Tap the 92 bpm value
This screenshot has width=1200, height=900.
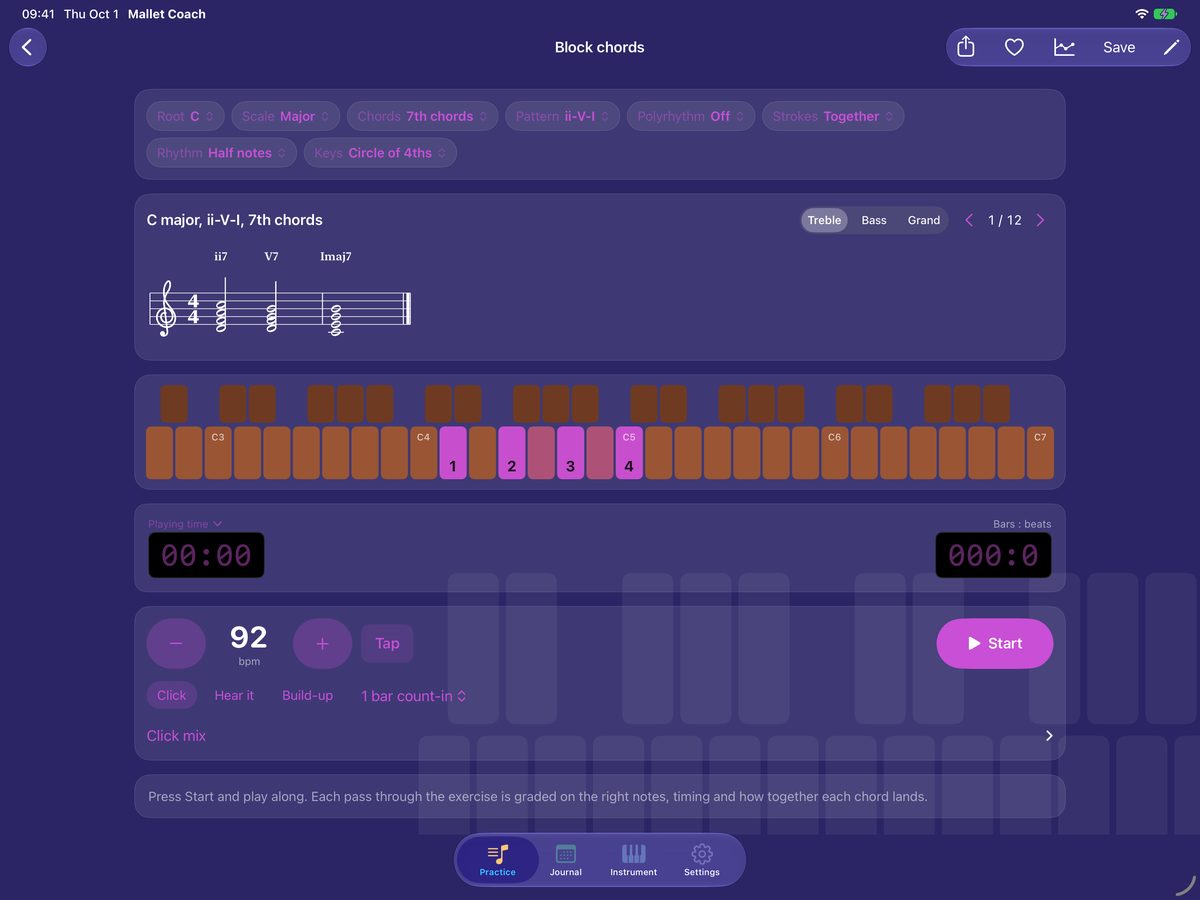(x=249, y=643)
